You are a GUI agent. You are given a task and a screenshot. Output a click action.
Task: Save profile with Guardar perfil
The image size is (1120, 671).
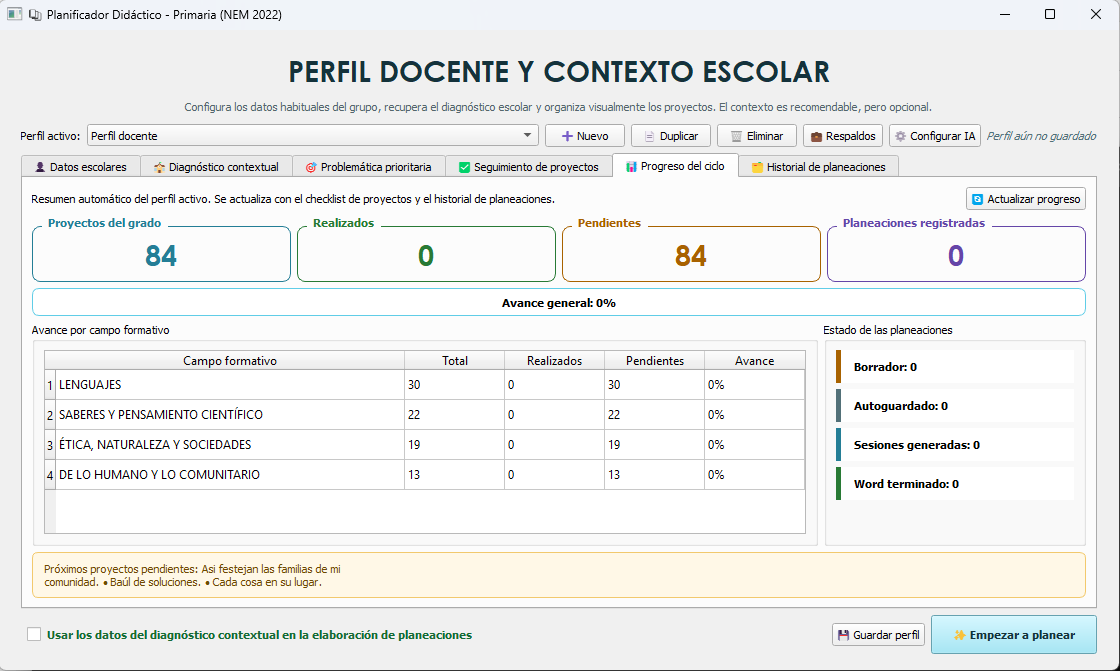point(879,635)
